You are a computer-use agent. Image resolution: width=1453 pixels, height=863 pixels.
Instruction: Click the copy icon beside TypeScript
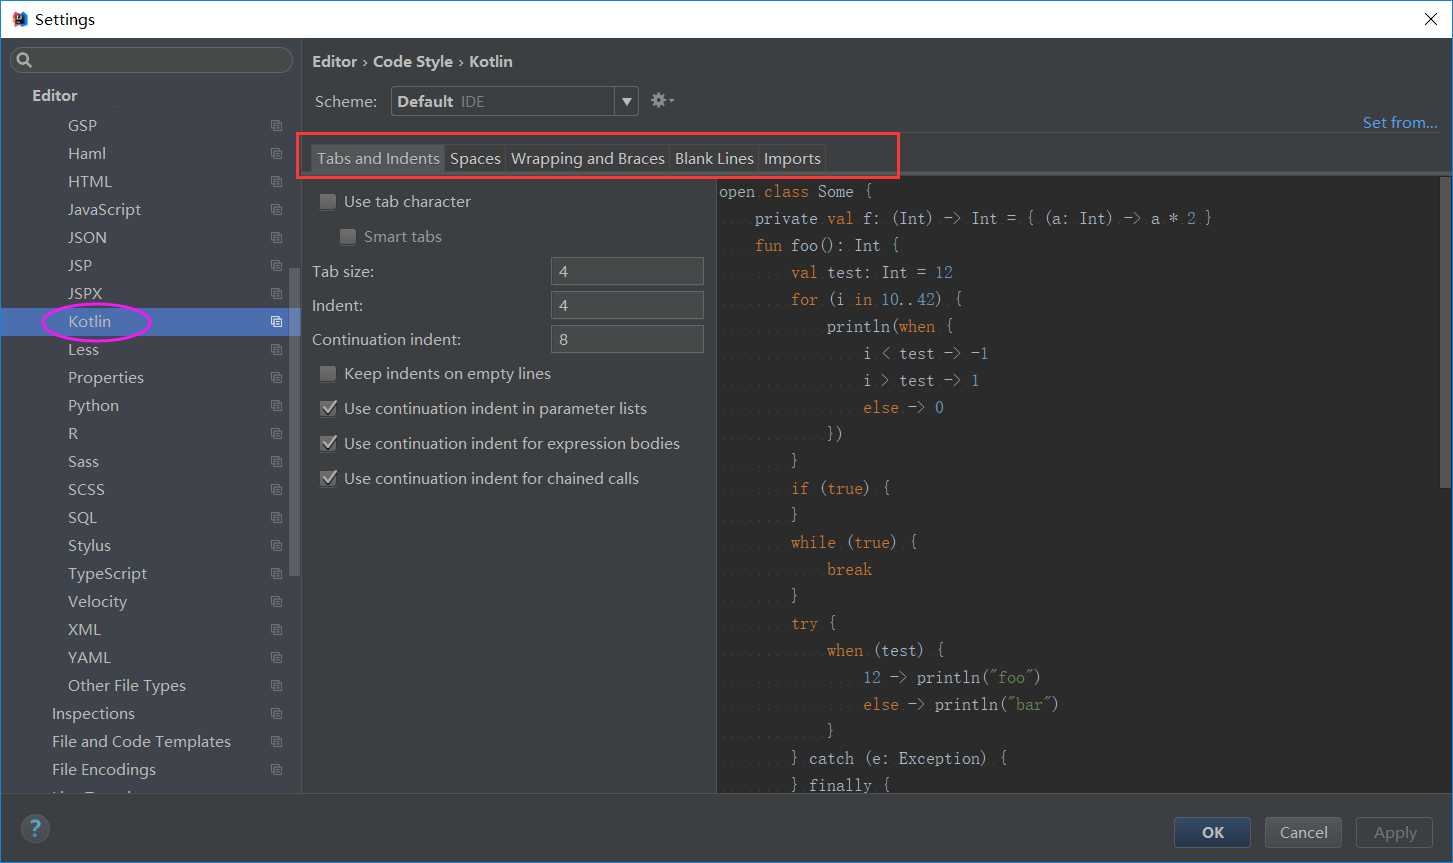(276, 573)
